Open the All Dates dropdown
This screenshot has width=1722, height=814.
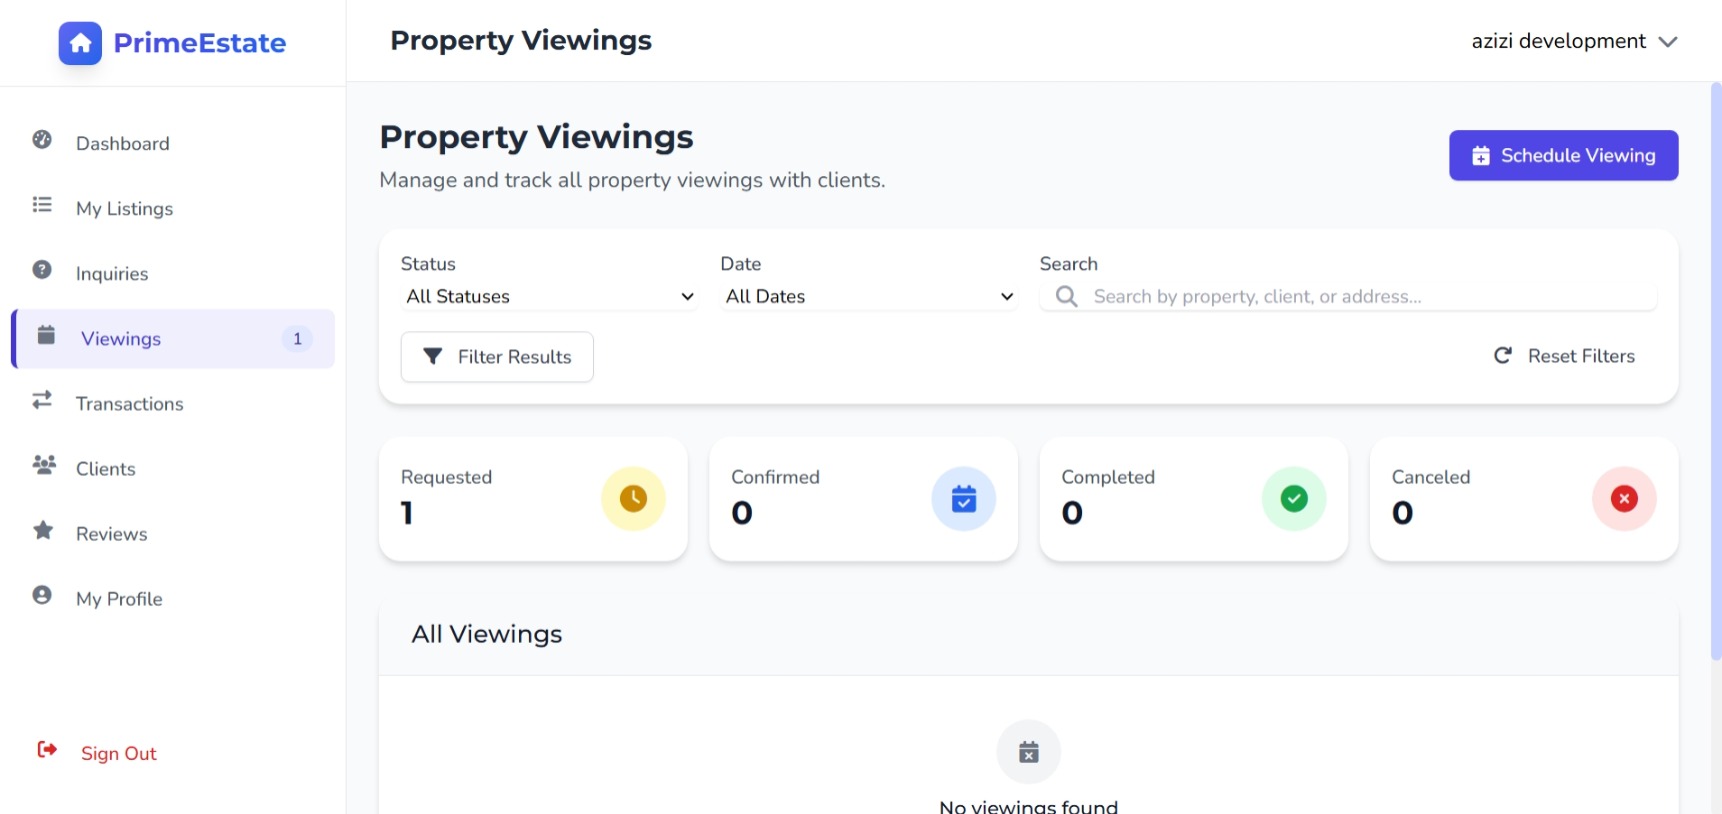[x=868, y=297]
